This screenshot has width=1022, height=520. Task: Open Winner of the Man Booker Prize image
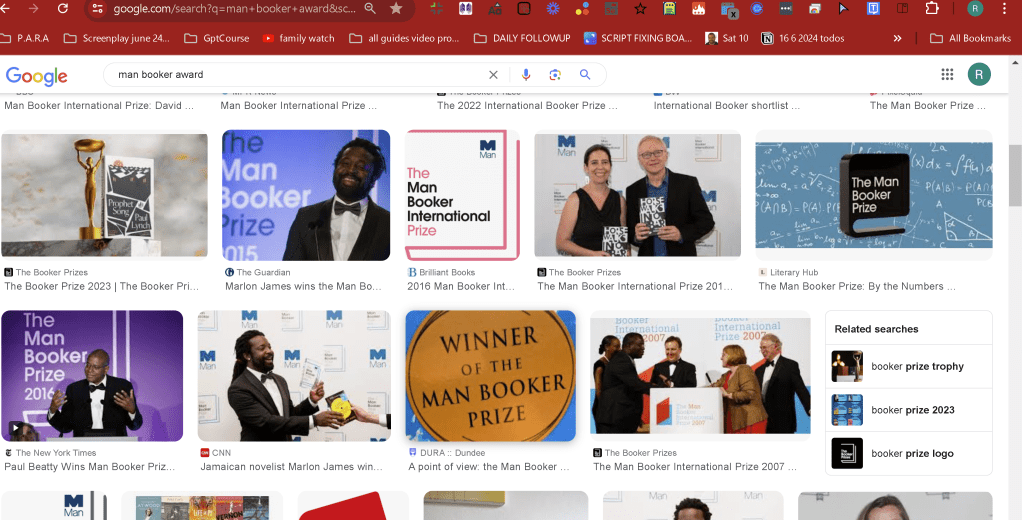pyautogui.click(x=491, y=376)
